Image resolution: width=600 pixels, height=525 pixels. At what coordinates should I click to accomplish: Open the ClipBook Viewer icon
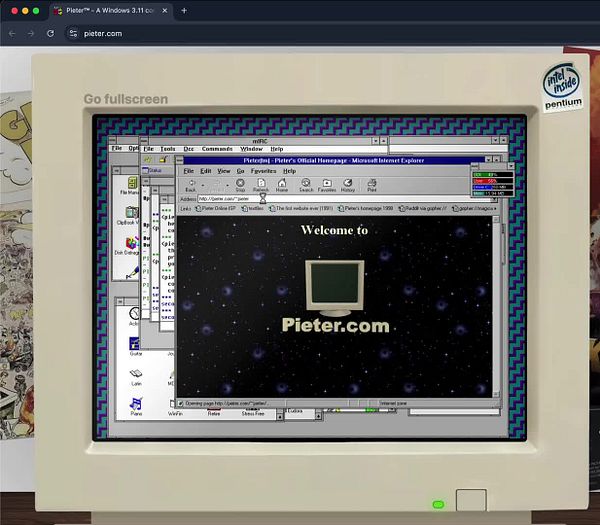coord(132,213)
